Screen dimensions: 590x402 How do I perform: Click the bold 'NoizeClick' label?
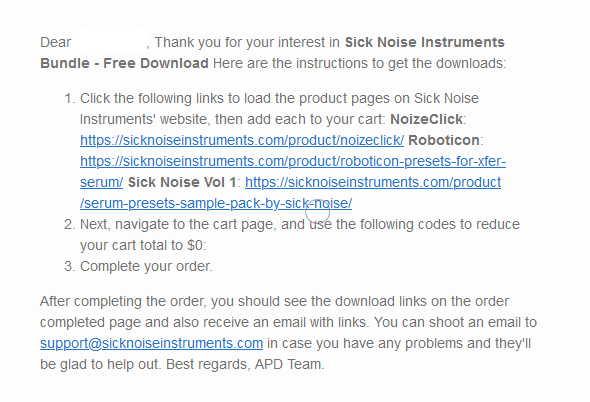click(x=426, y=119)
